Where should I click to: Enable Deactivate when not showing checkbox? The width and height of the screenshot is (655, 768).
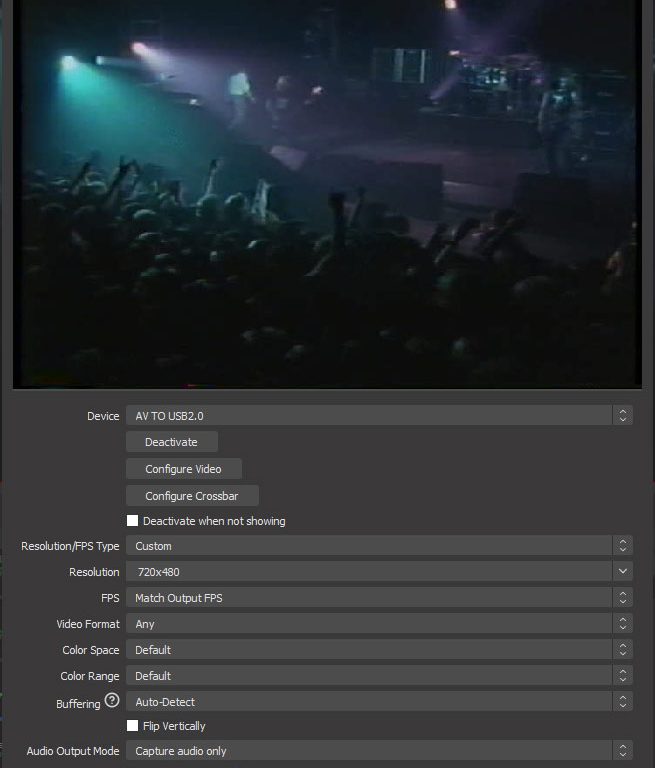(x=133, y=521)
